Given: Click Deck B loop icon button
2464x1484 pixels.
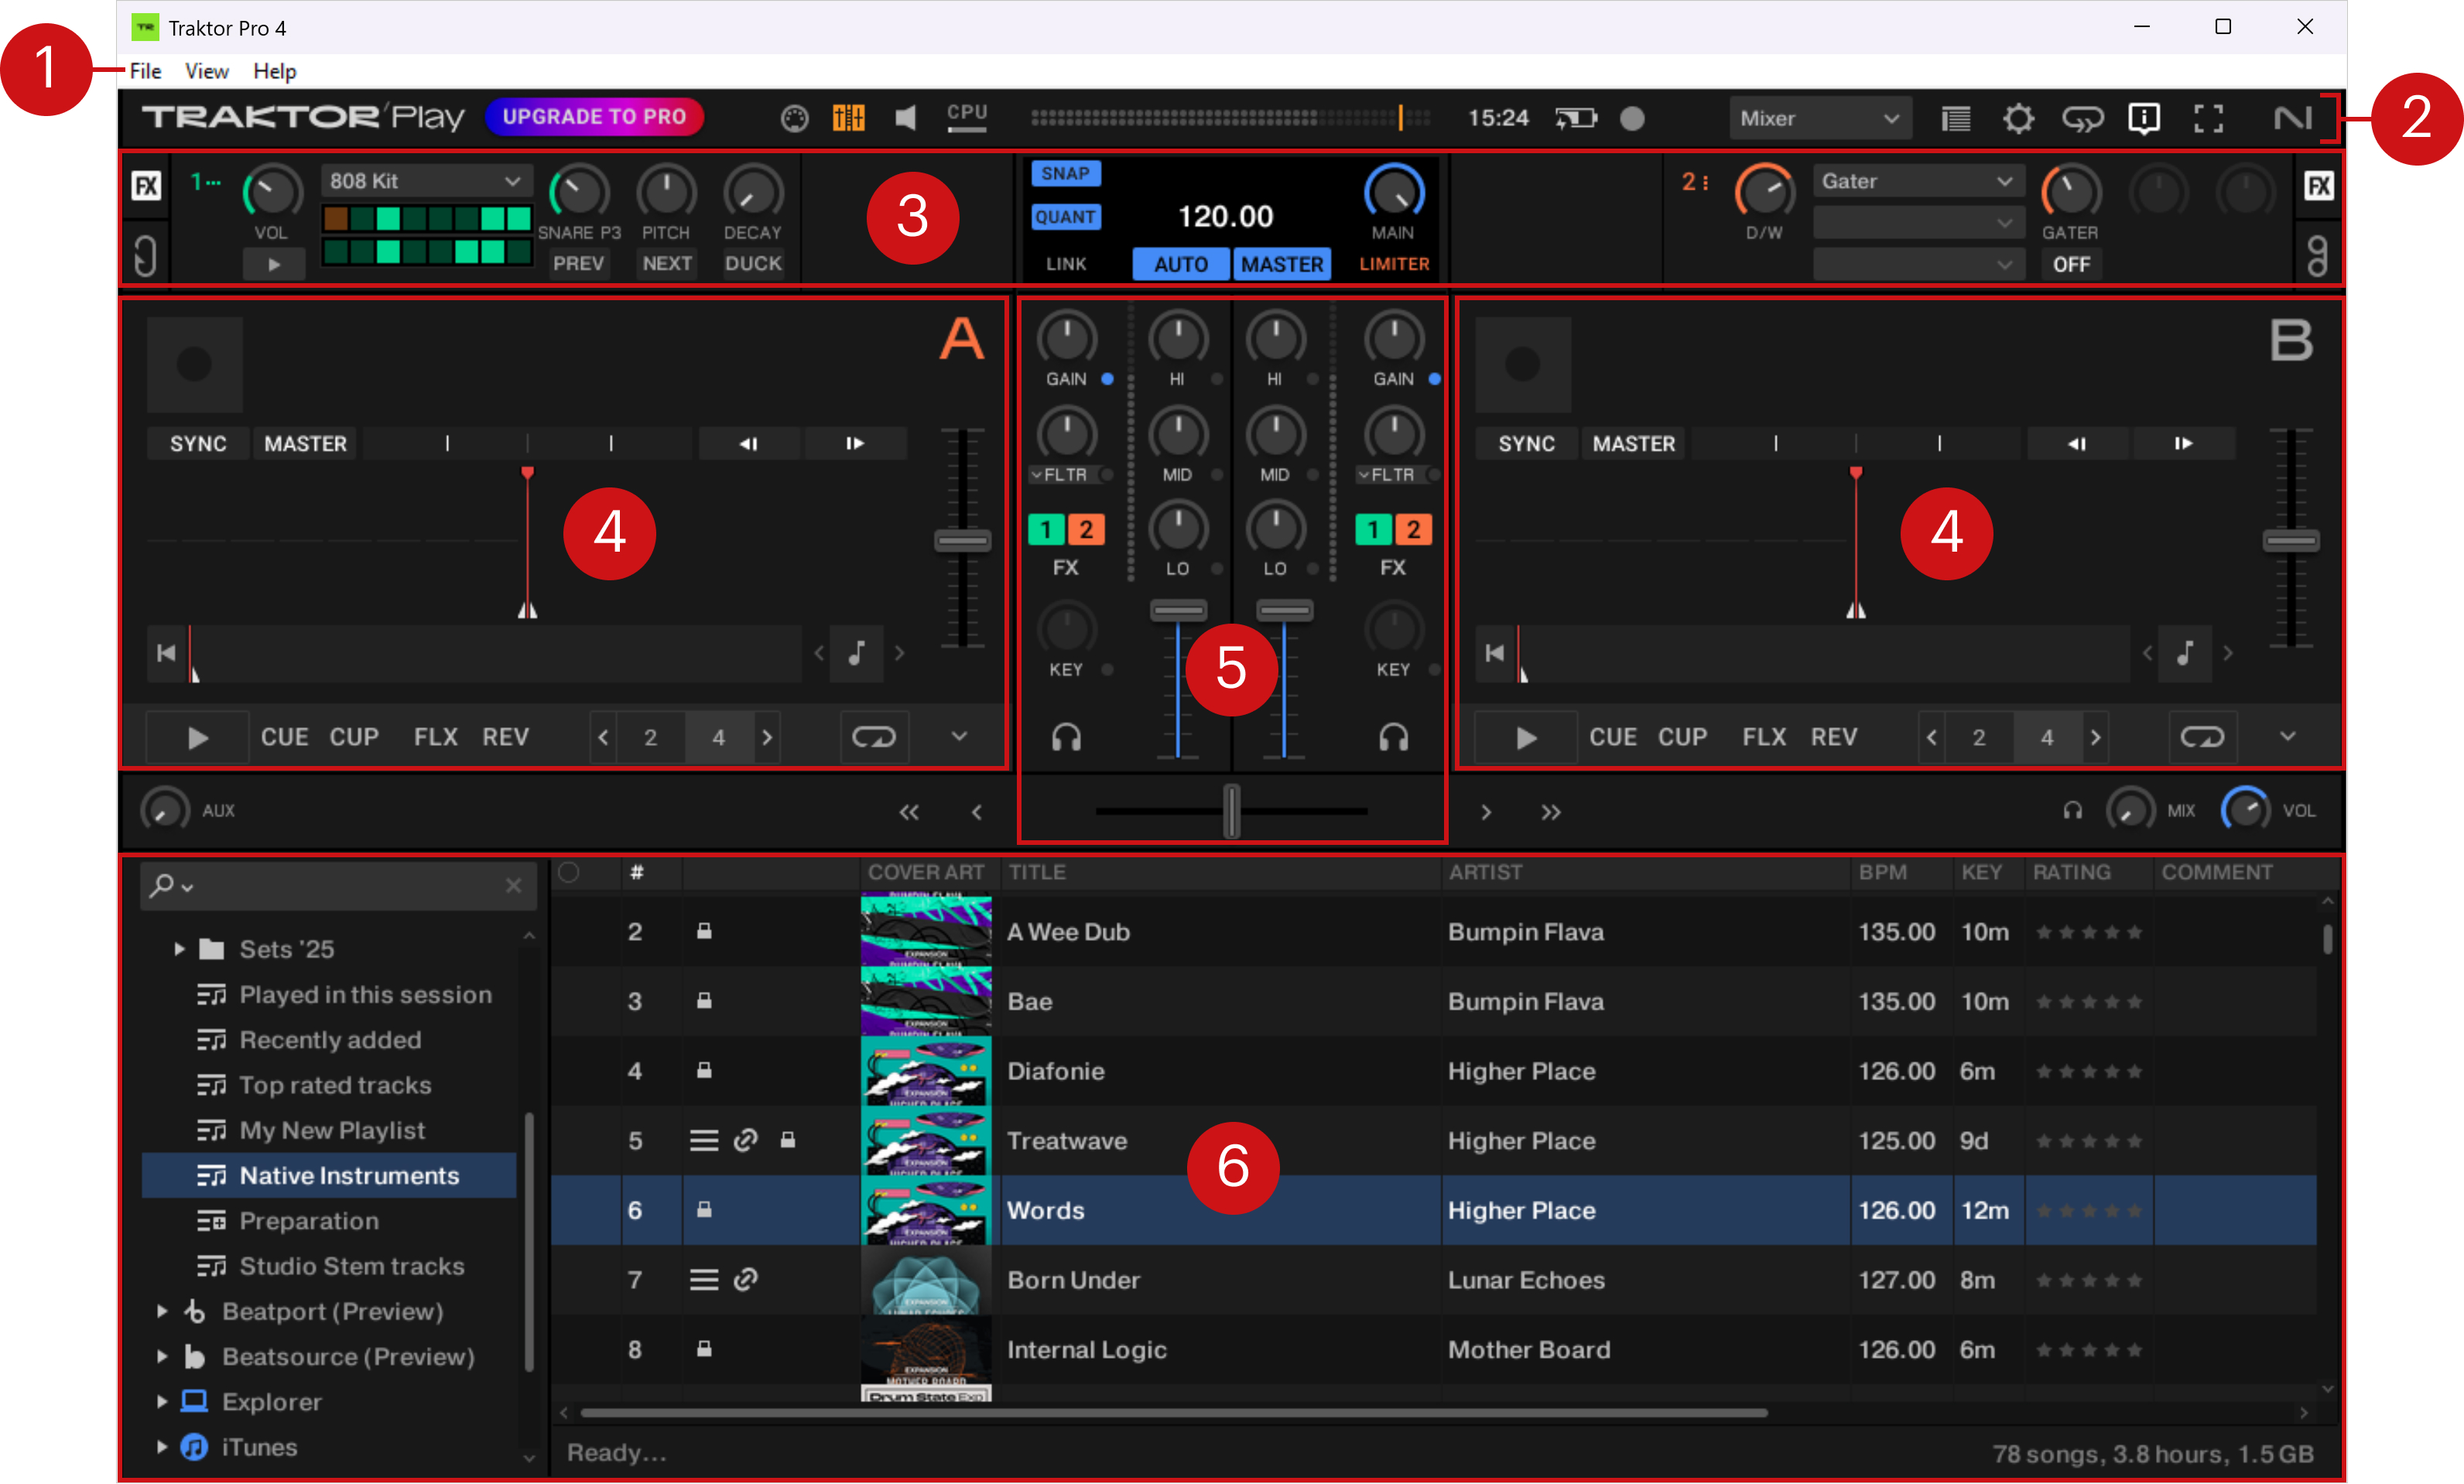Looking at the screenshot, I should pyautogui.click(x=2201, y=737).
